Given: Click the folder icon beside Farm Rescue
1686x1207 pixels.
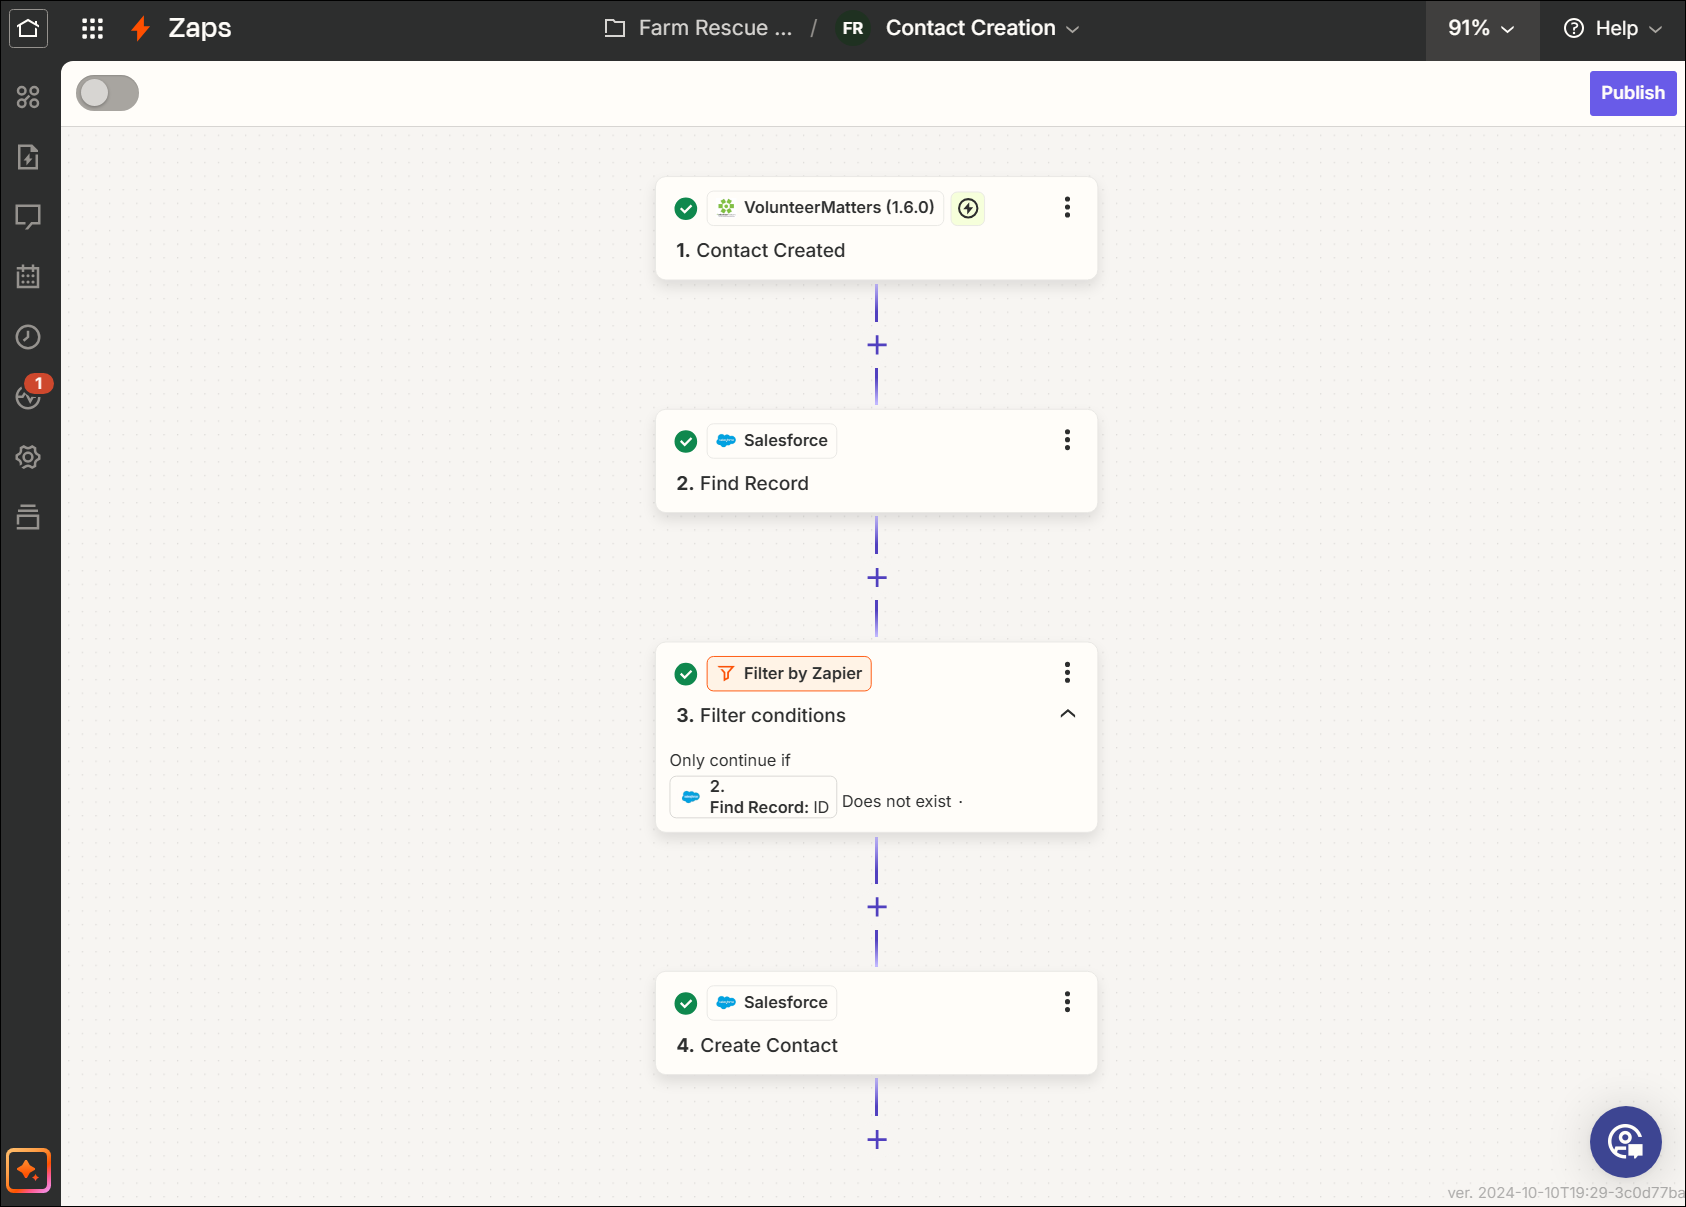Looking at the screenshot, I should coord(615,28).
